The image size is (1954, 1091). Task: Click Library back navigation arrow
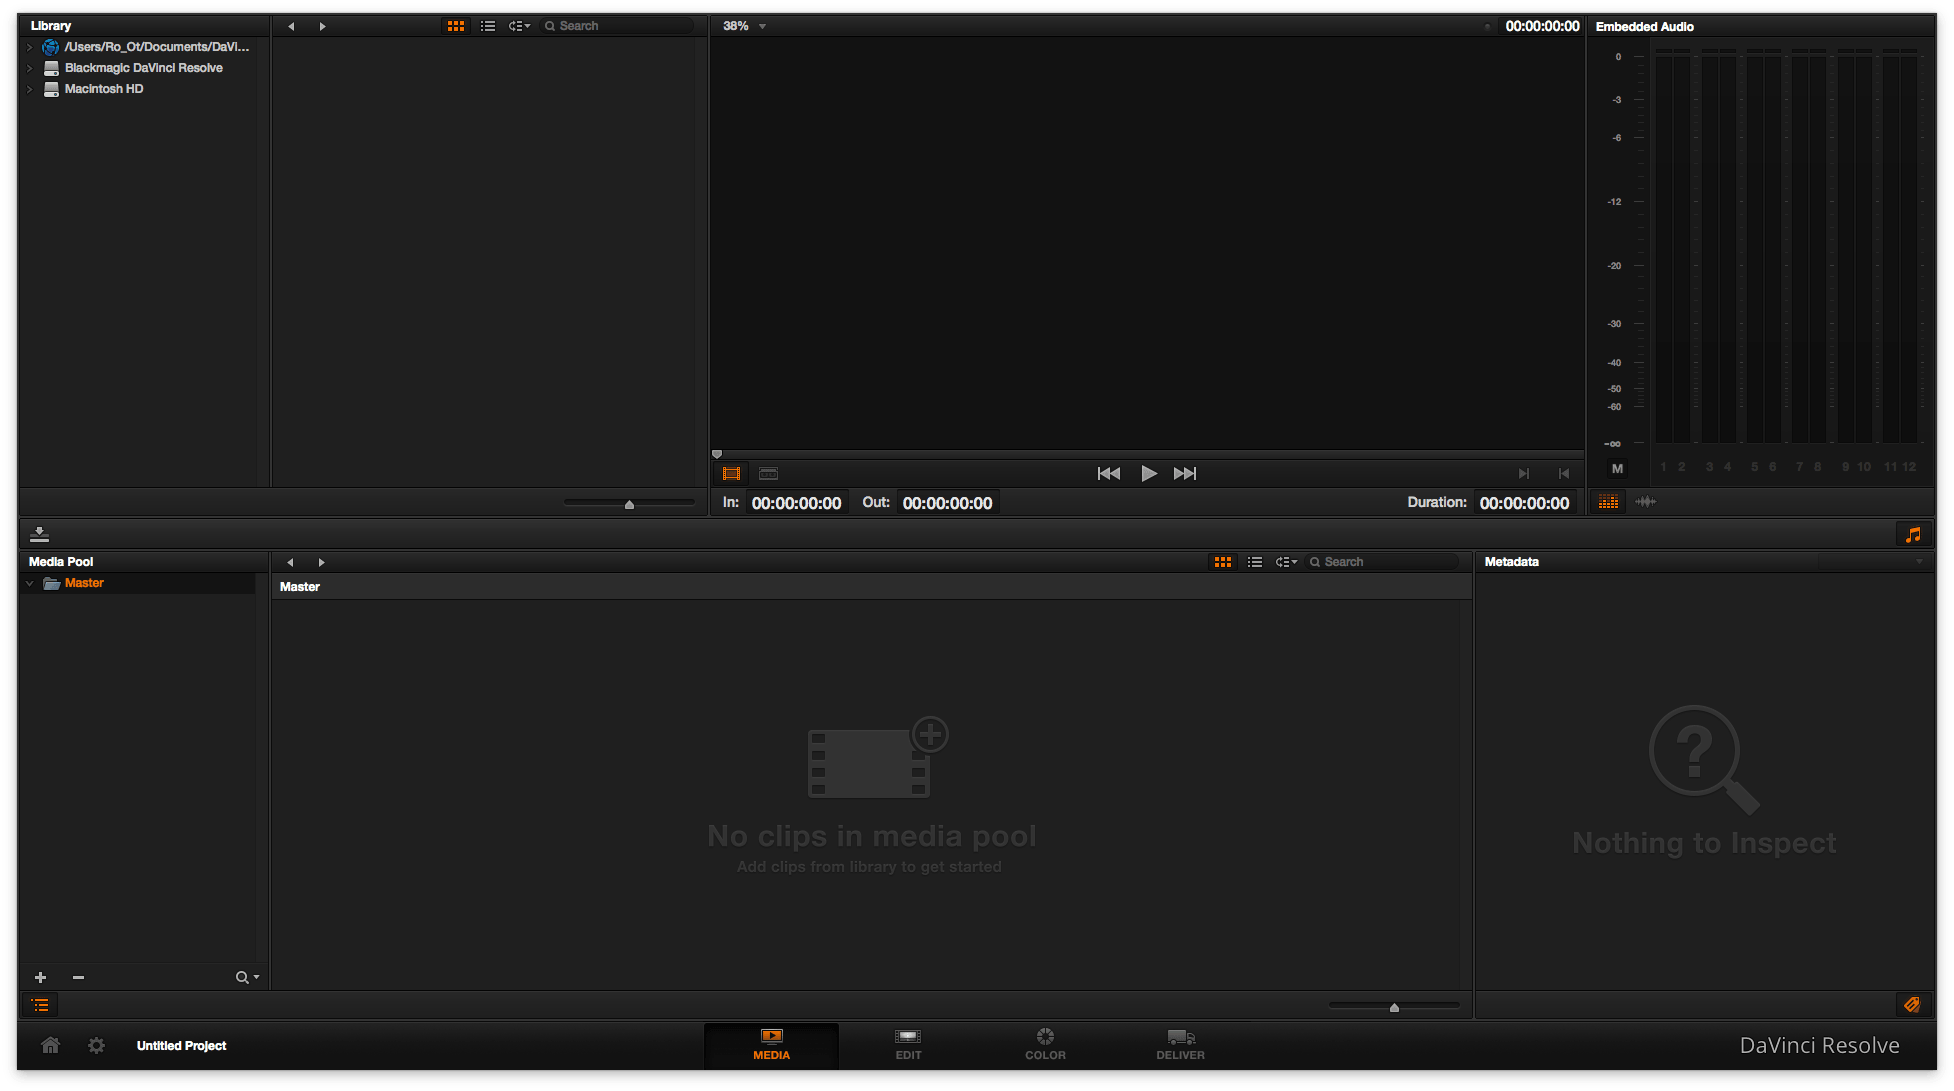291,26
